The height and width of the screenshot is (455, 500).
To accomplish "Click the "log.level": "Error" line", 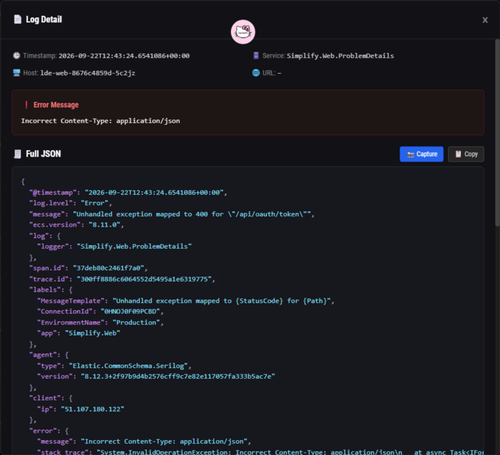I will pyautogui.click(x=71, y=203).
